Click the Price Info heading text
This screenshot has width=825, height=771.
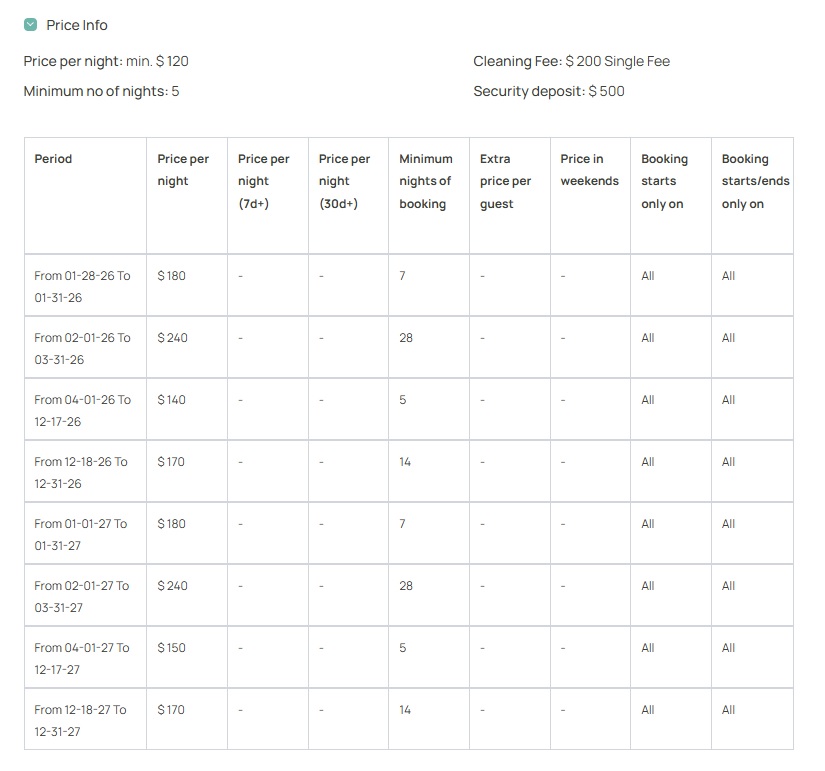point(77,25)
